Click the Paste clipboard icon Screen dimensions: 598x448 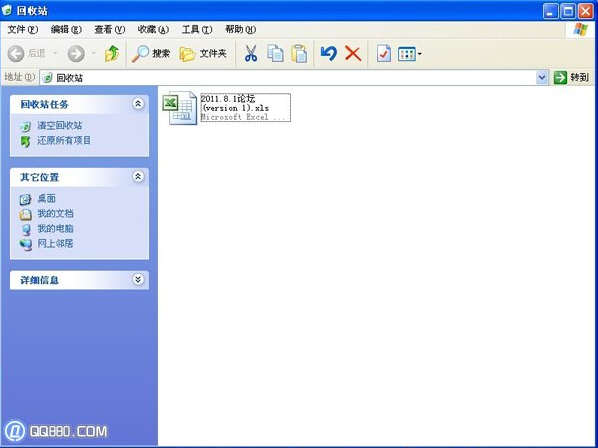pos(299,53)
